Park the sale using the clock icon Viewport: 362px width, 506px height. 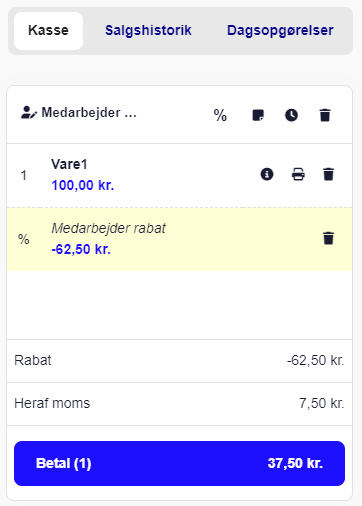[x=291, y=115]
